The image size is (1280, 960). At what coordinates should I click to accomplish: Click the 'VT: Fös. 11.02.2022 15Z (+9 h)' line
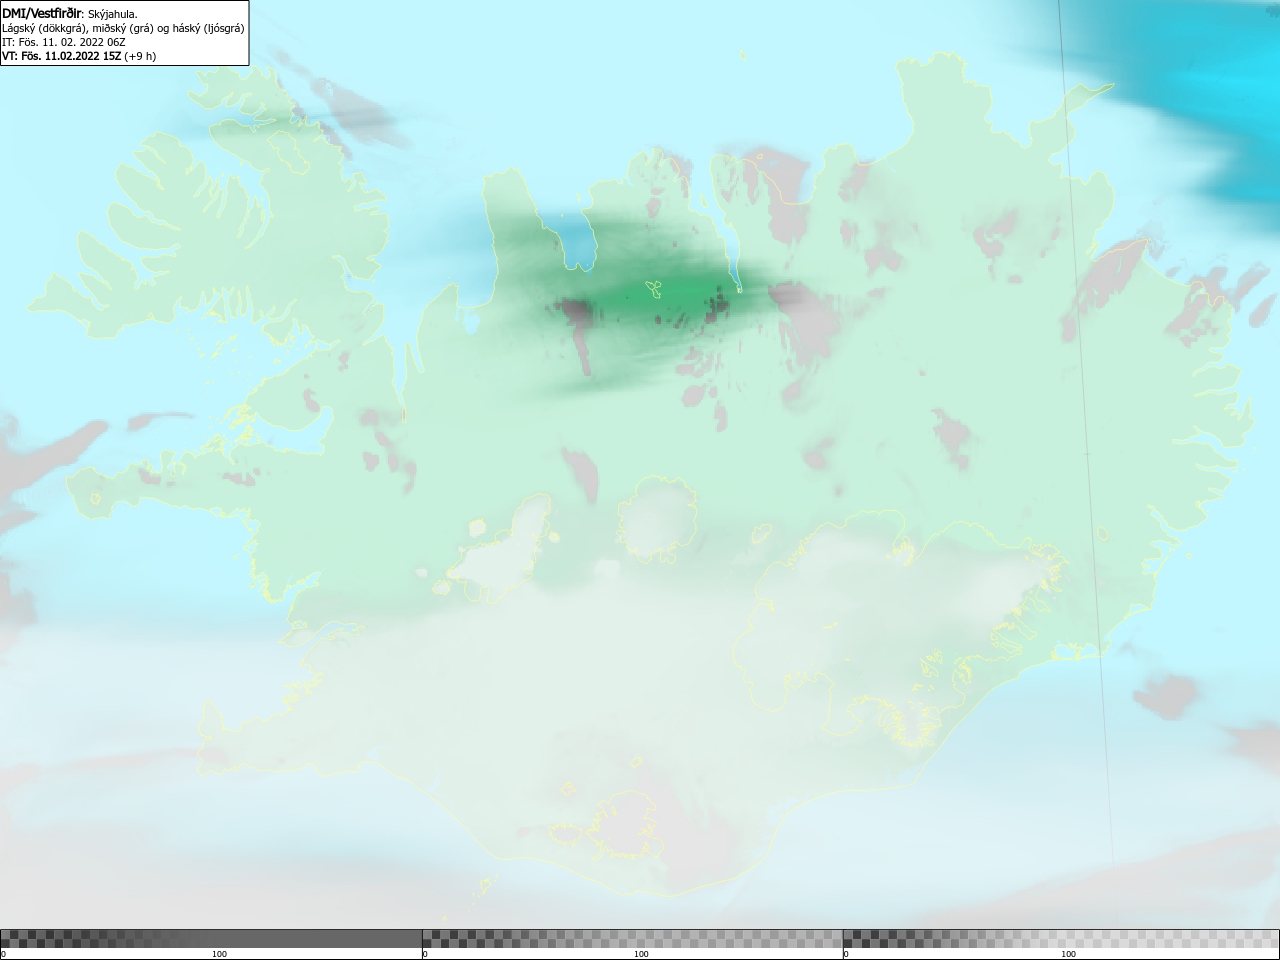[x=79, y=56]
